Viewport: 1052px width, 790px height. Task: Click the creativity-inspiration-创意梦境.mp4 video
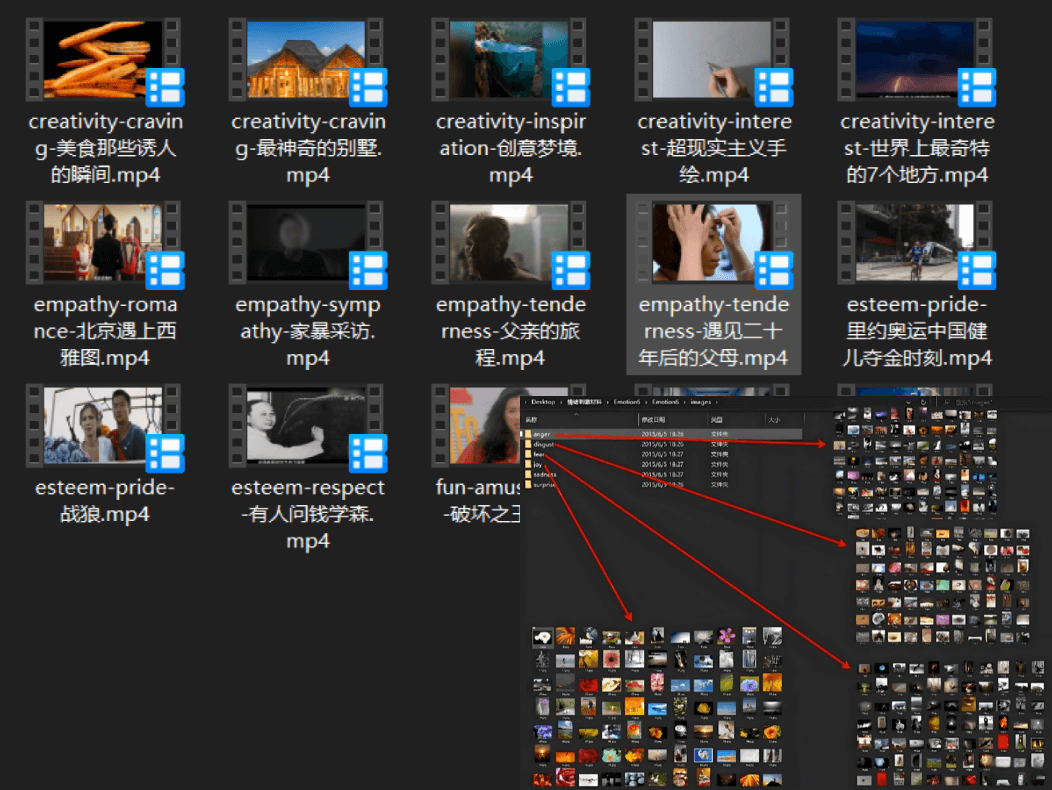511,102
